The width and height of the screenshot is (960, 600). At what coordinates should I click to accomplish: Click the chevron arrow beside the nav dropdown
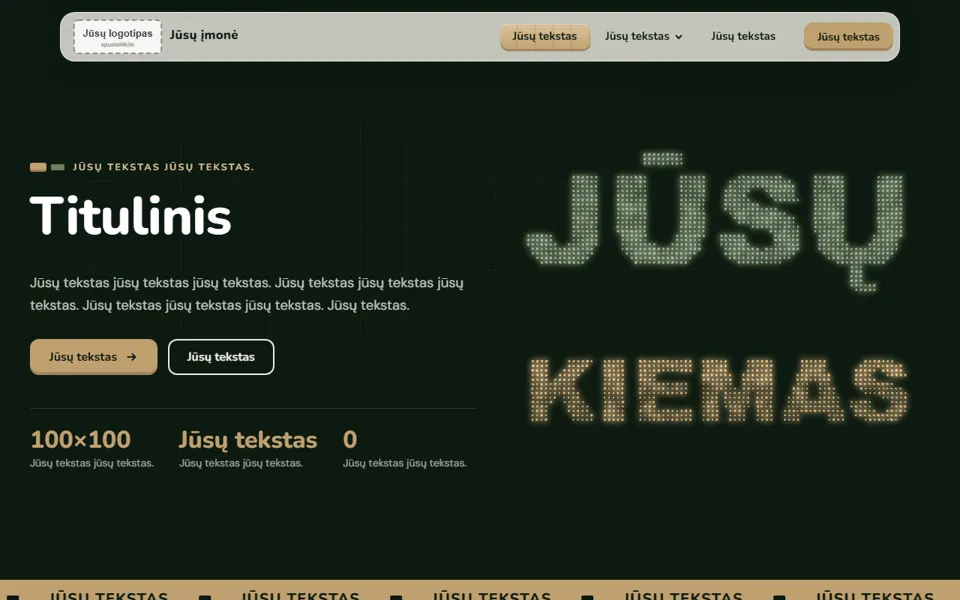tap(678, 37)
